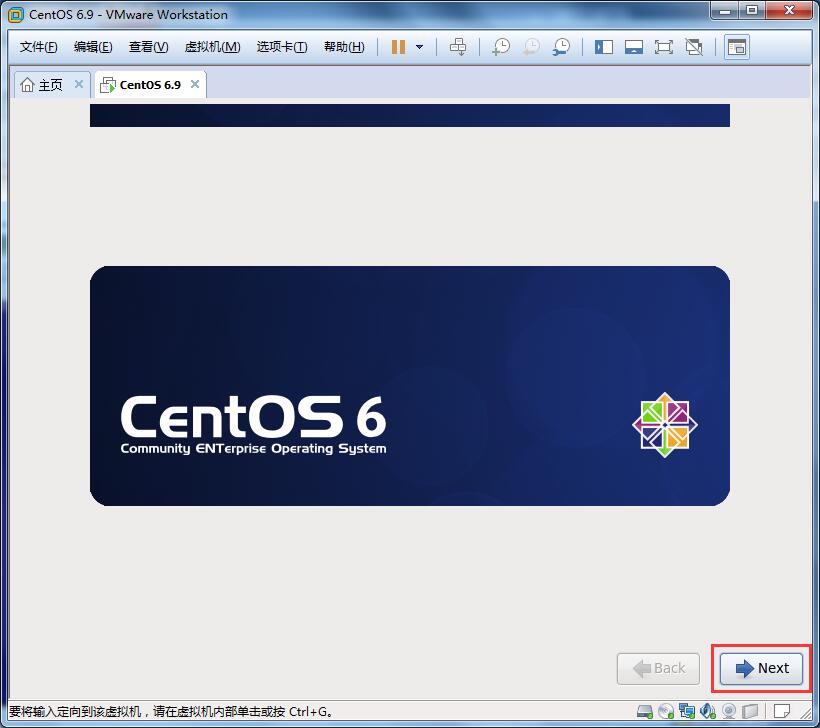
Task: Click the webcam device status icon
Action: click(729, 711)
